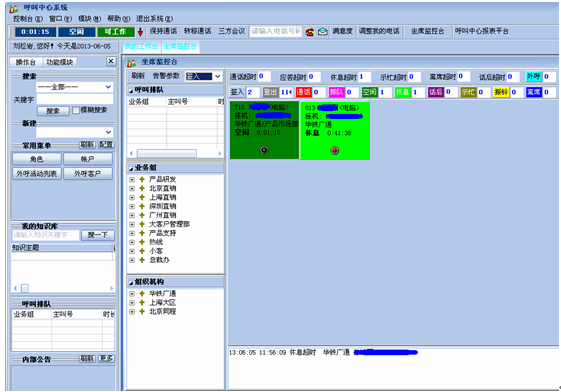
Task: Click the telephone dial icon in toolbar
Action: point(309,32)
